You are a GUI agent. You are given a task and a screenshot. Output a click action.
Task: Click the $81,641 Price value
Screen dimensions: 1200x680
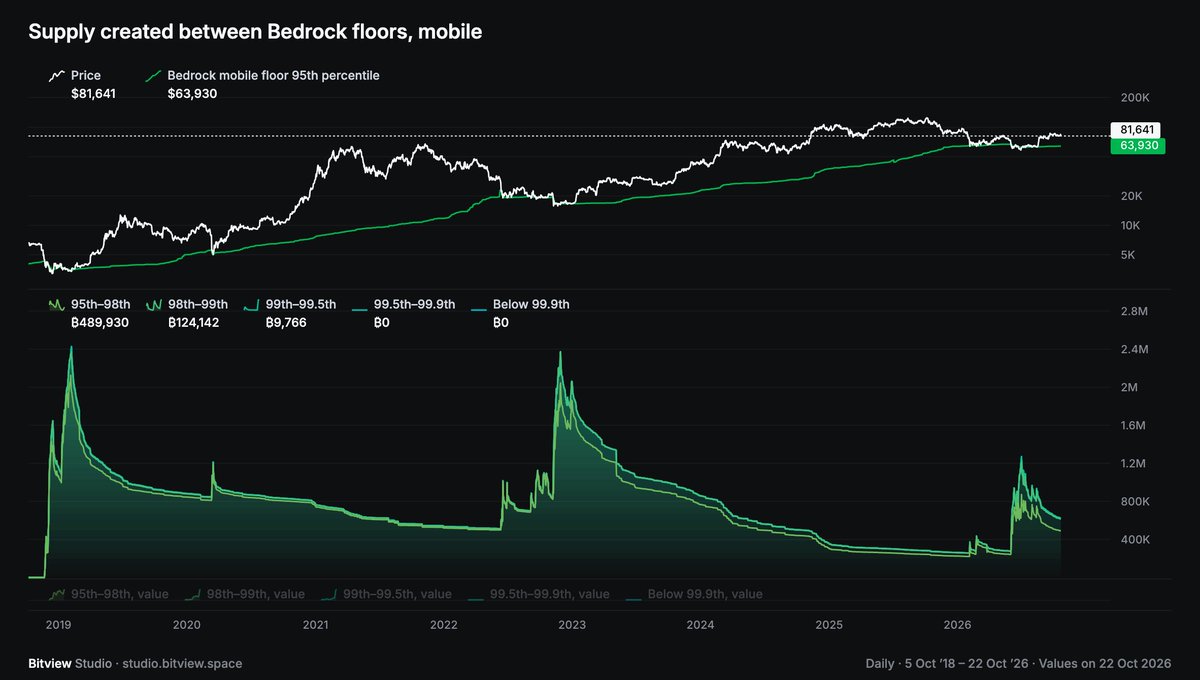tap(93, 94)
